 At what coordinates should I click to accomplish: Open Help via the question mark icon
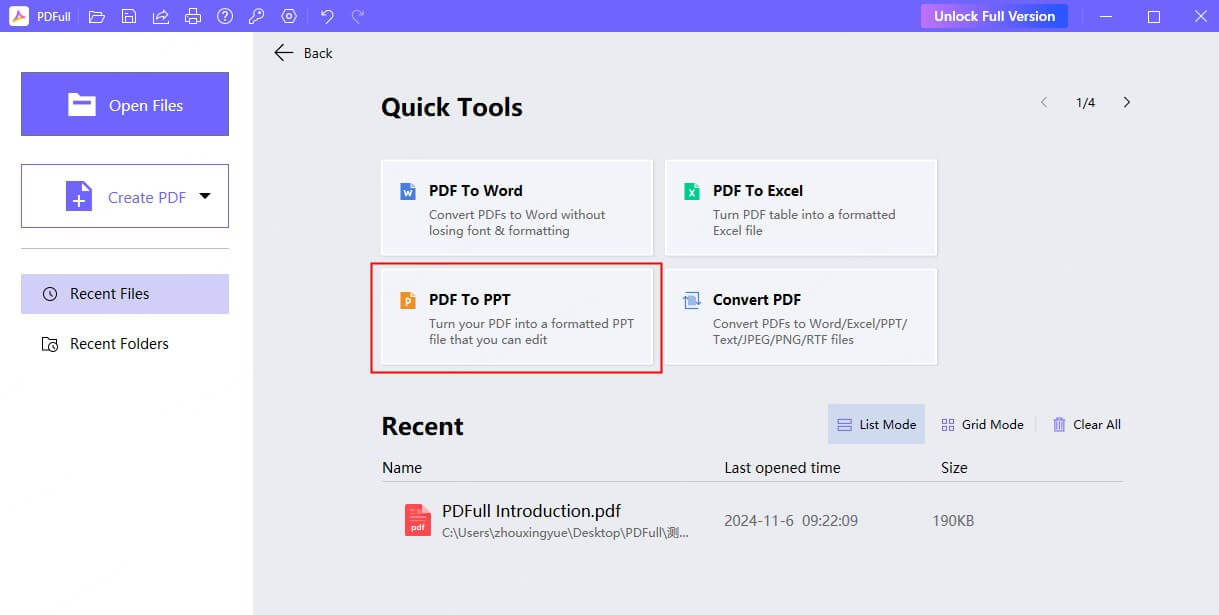coord(224,16)
